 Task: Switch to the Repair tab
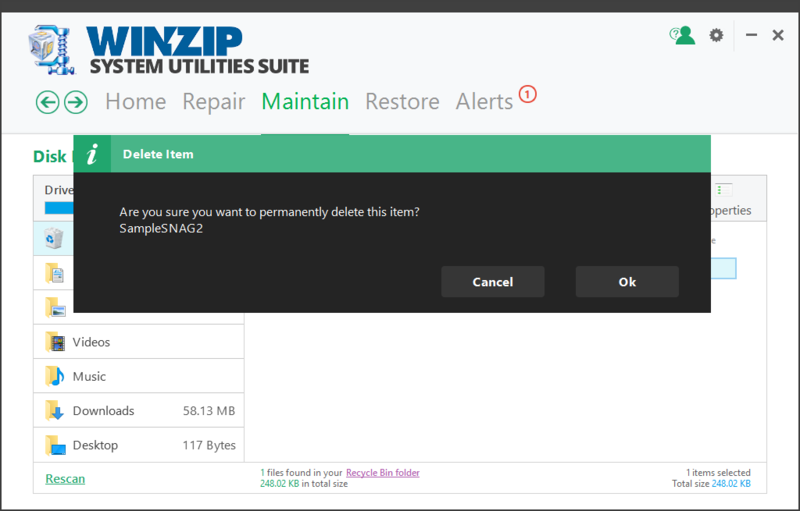click(x=214, y=101)
